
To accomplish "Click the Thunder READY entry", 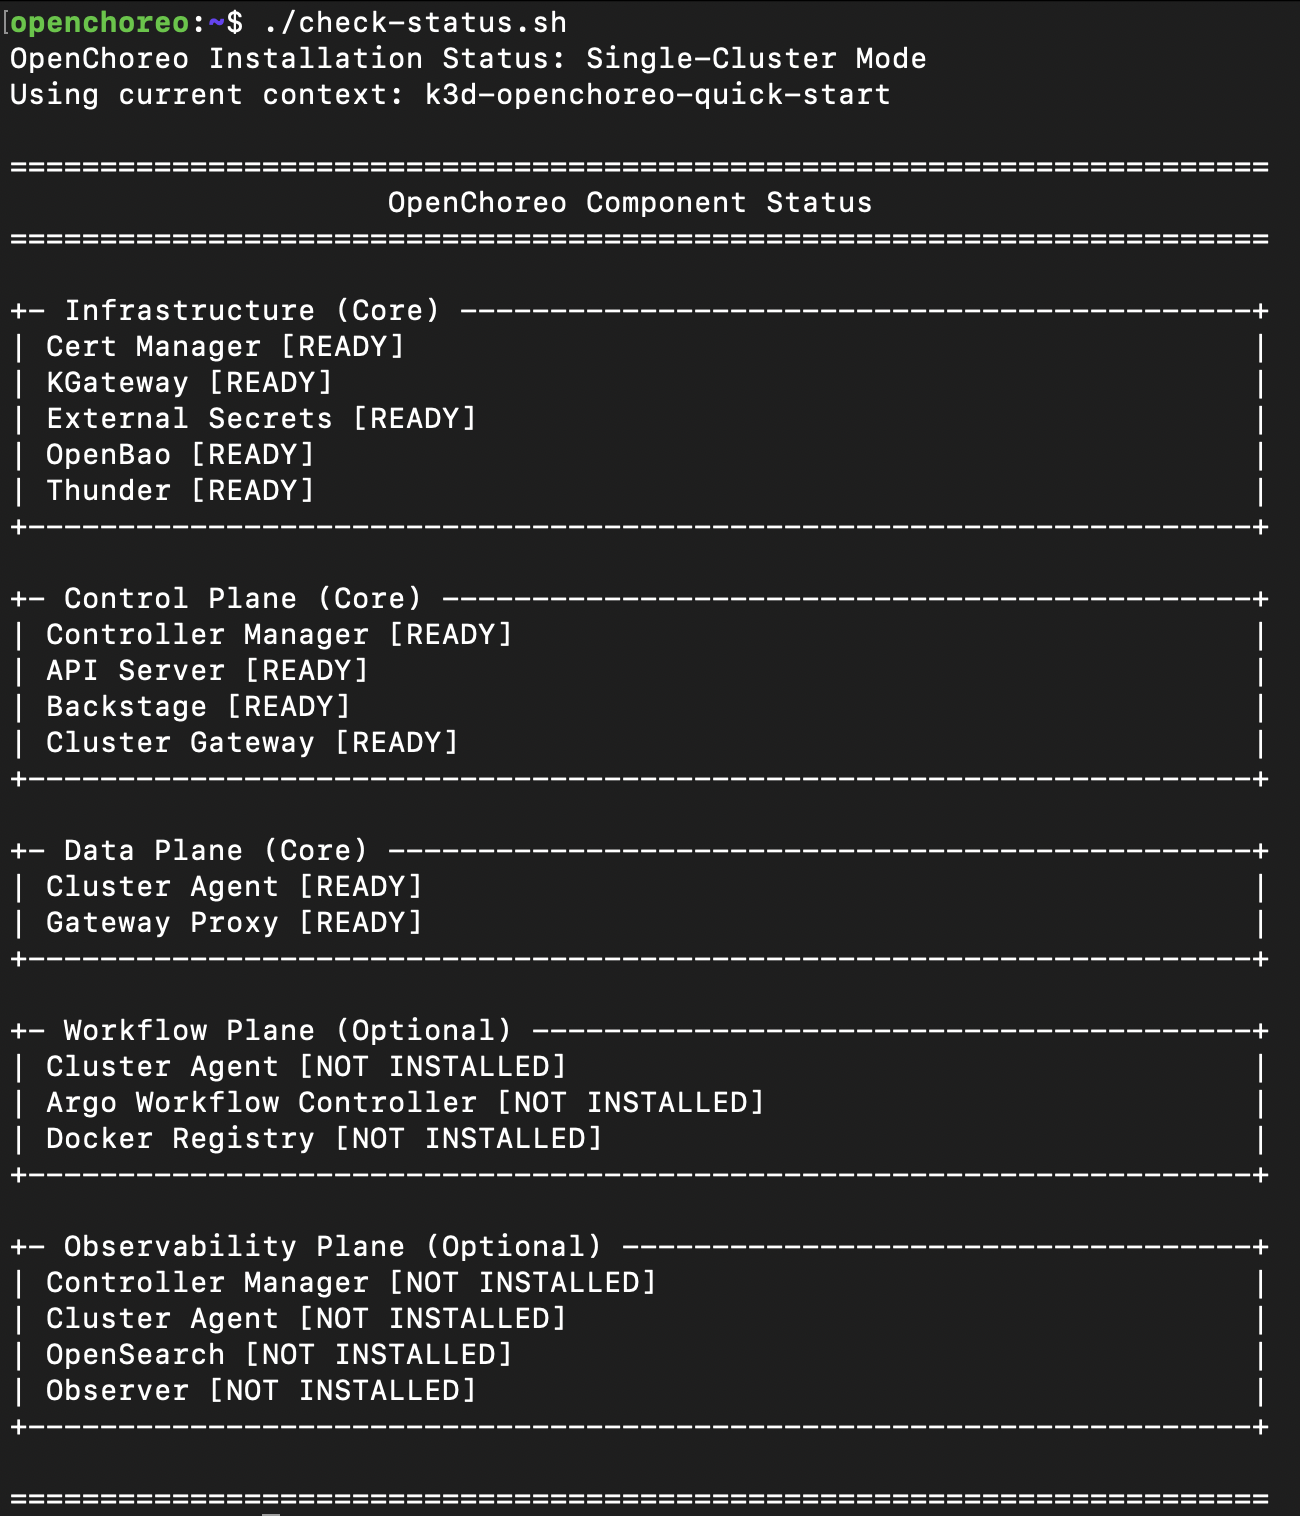I will (180, 491).
